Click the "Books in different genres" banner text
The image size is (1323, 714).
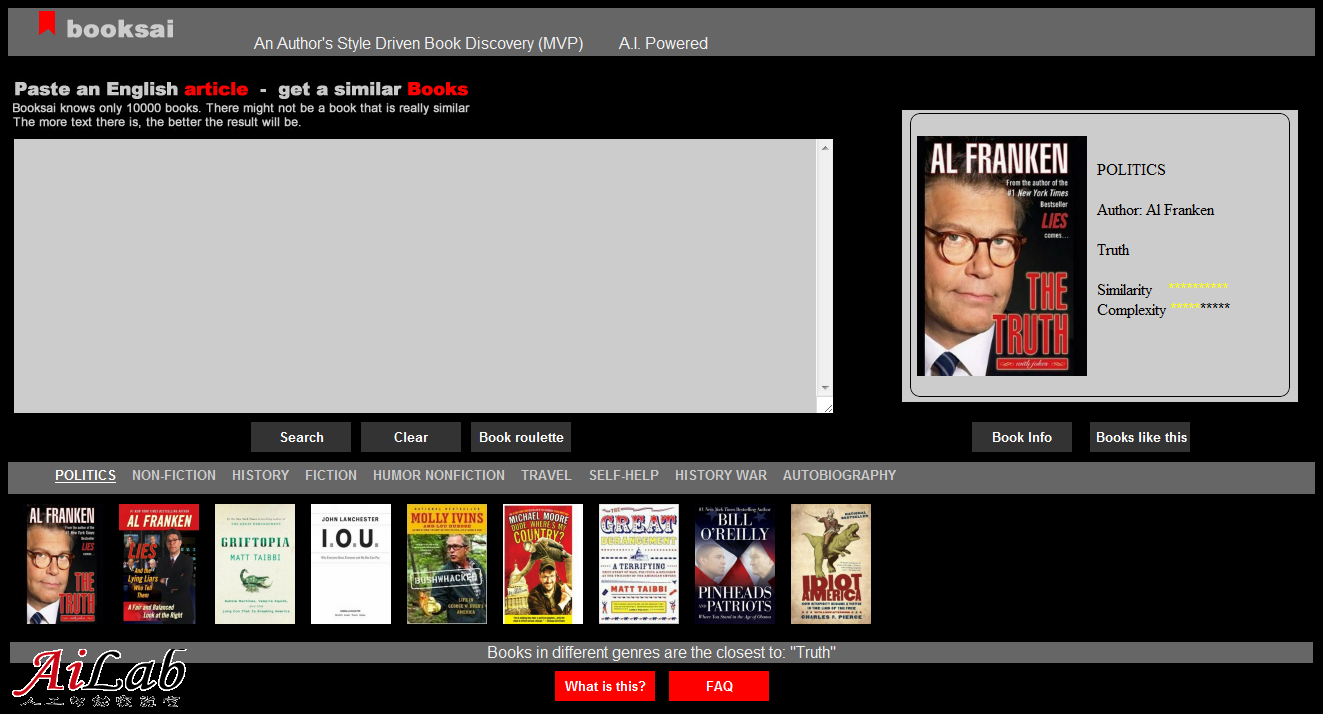(661, 652)
